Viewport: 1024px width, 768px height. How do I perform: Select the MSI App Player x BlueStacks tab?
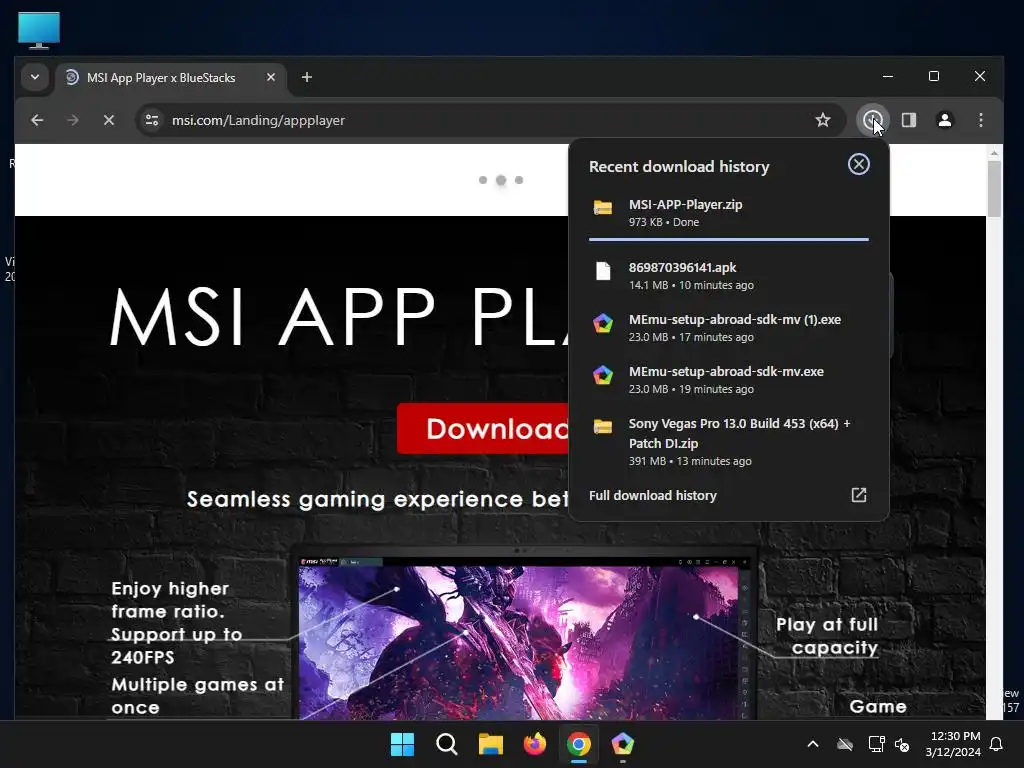click(171, 78)
